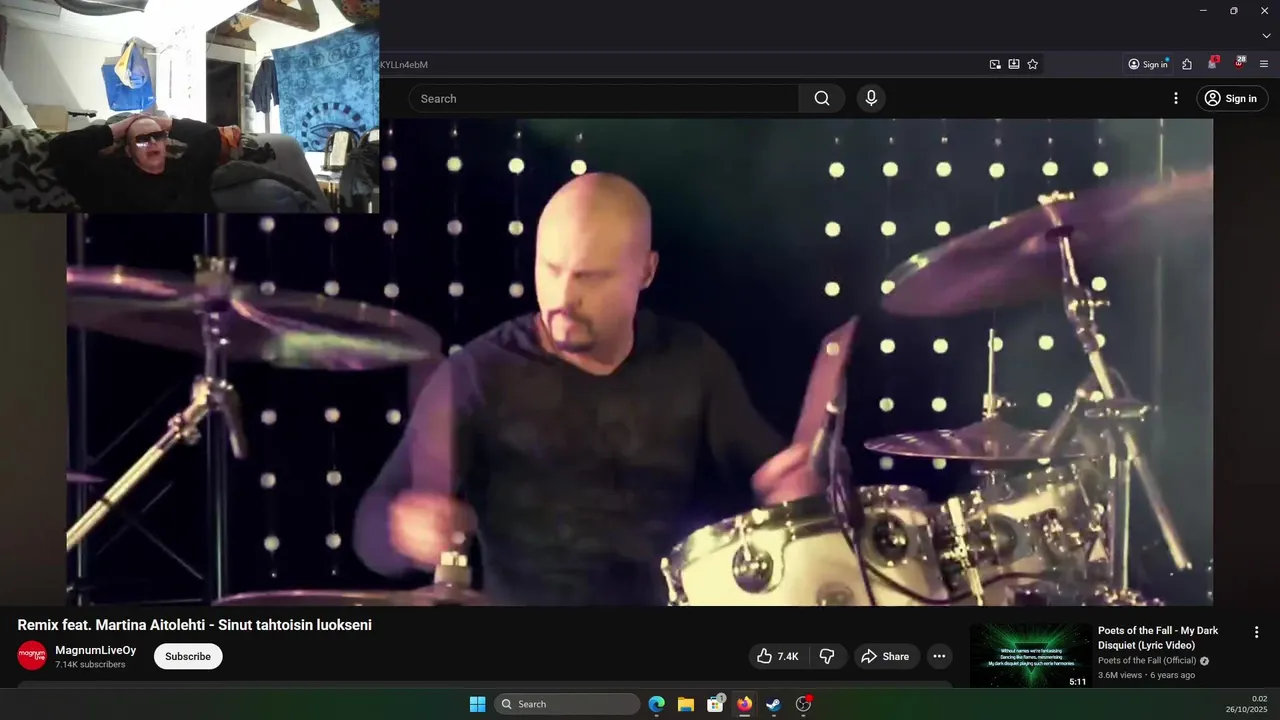The width and height of the screenshot is (1280, 720).
Task: Click the extension icon with red 6 badge
Action: tap(1213, 63)
